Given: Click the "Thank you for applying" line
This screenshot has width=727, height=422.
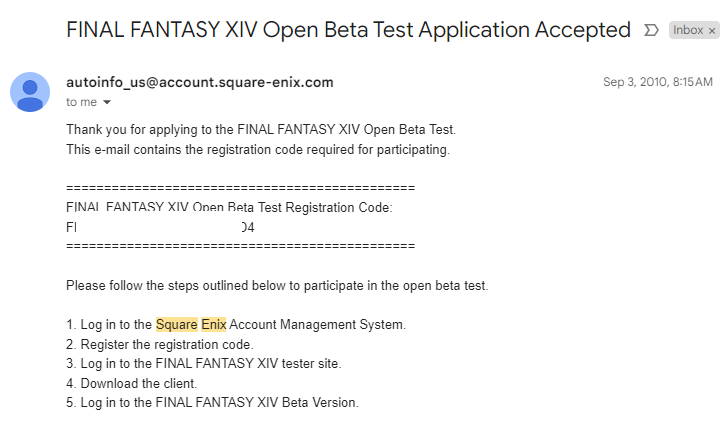Looking at the screenshot, I should click(260, 130).
